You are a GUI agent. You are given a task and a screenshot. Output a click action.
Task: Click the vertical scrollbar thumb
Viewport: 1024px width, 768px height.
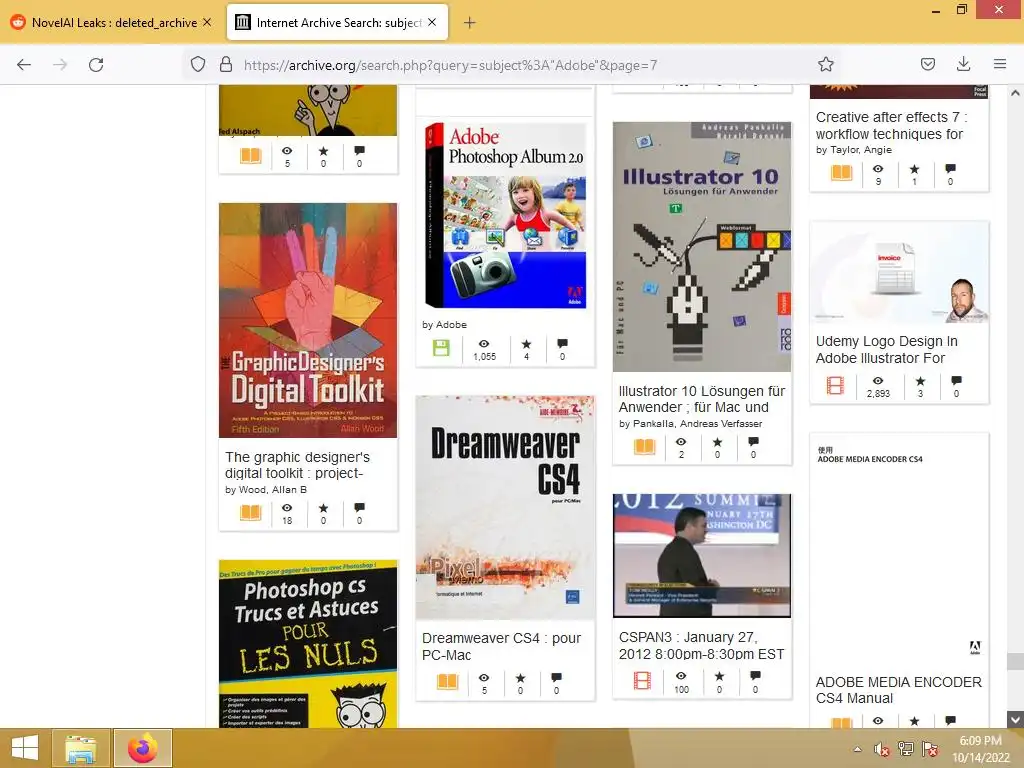(1015, 661)
